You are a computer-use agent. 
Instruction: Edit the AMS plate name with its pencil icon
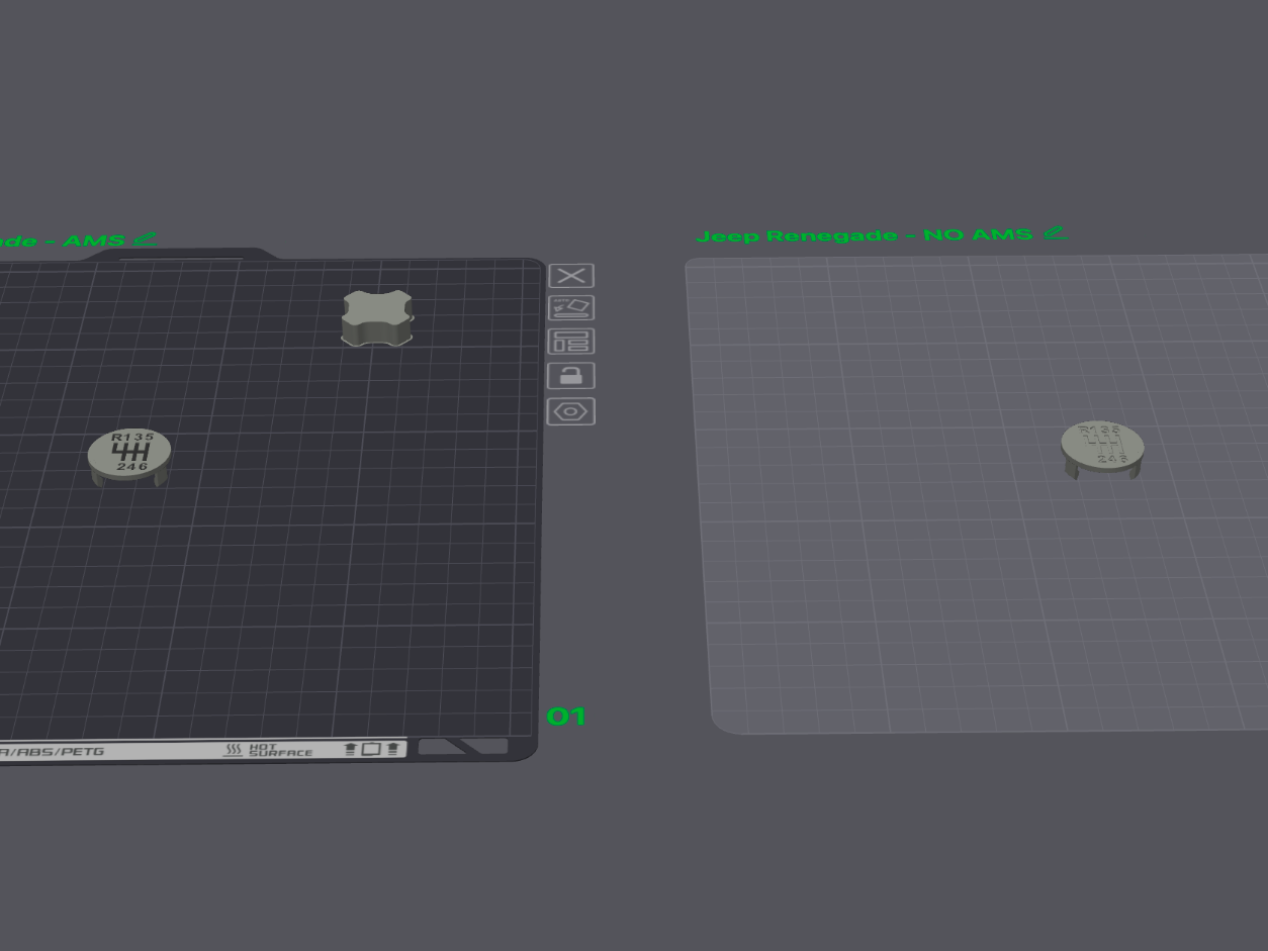[145, 238]
